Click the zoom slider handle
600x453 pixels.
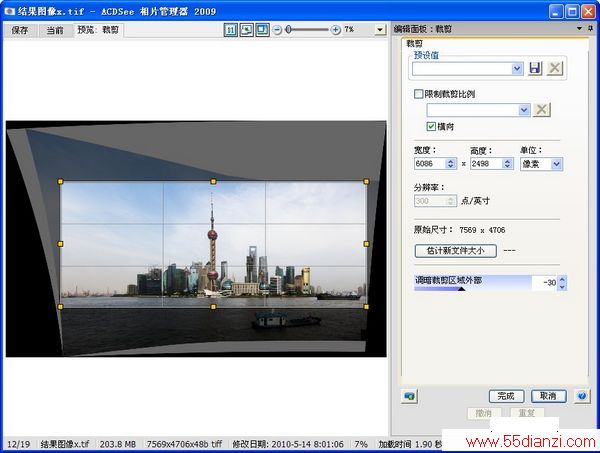289,29
